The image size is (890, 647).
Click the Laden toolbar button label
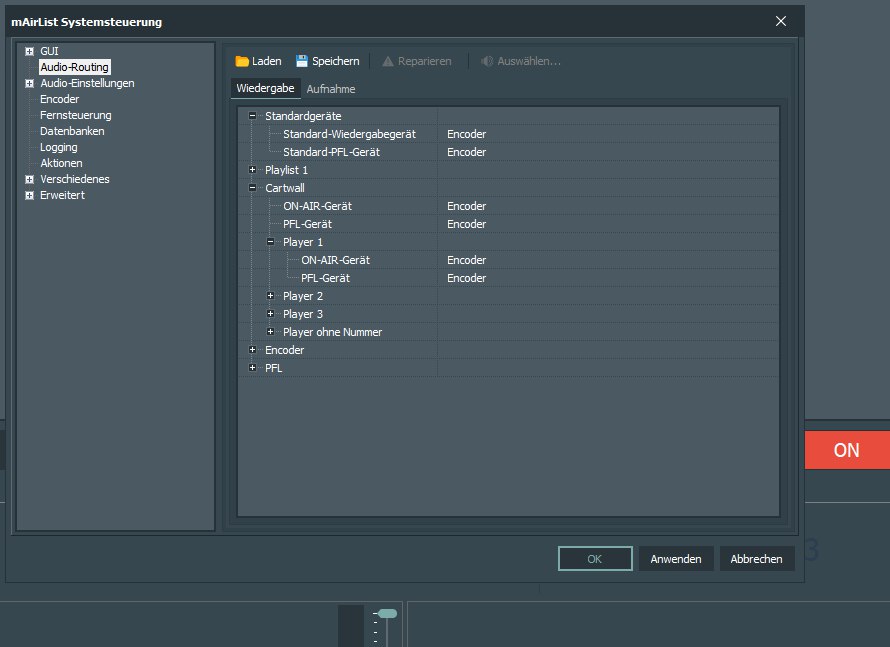267,61
